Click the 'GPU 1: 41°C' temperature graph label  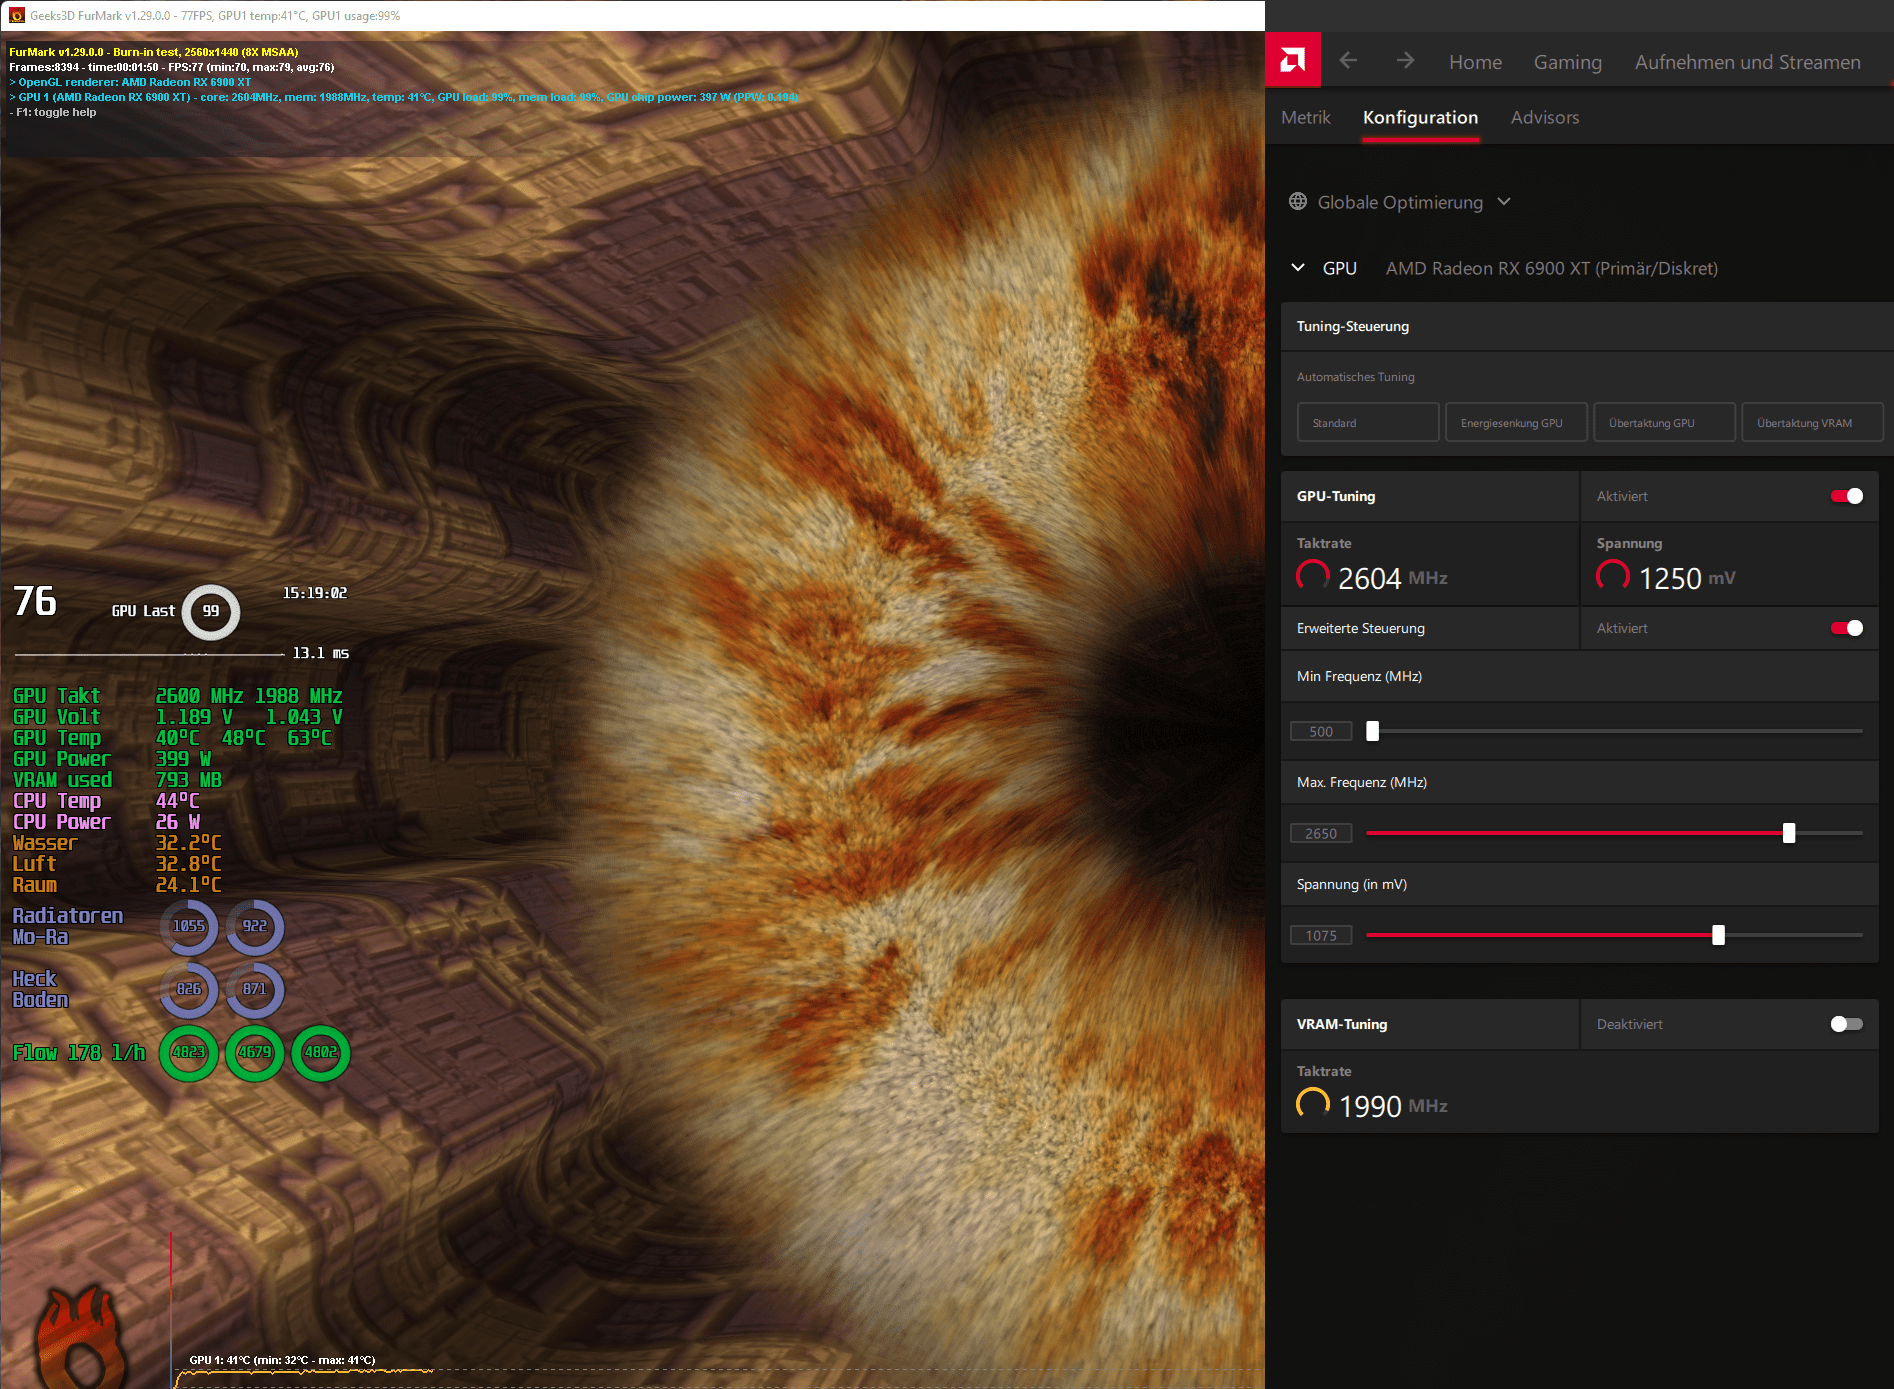click(x=282, y=1360)
